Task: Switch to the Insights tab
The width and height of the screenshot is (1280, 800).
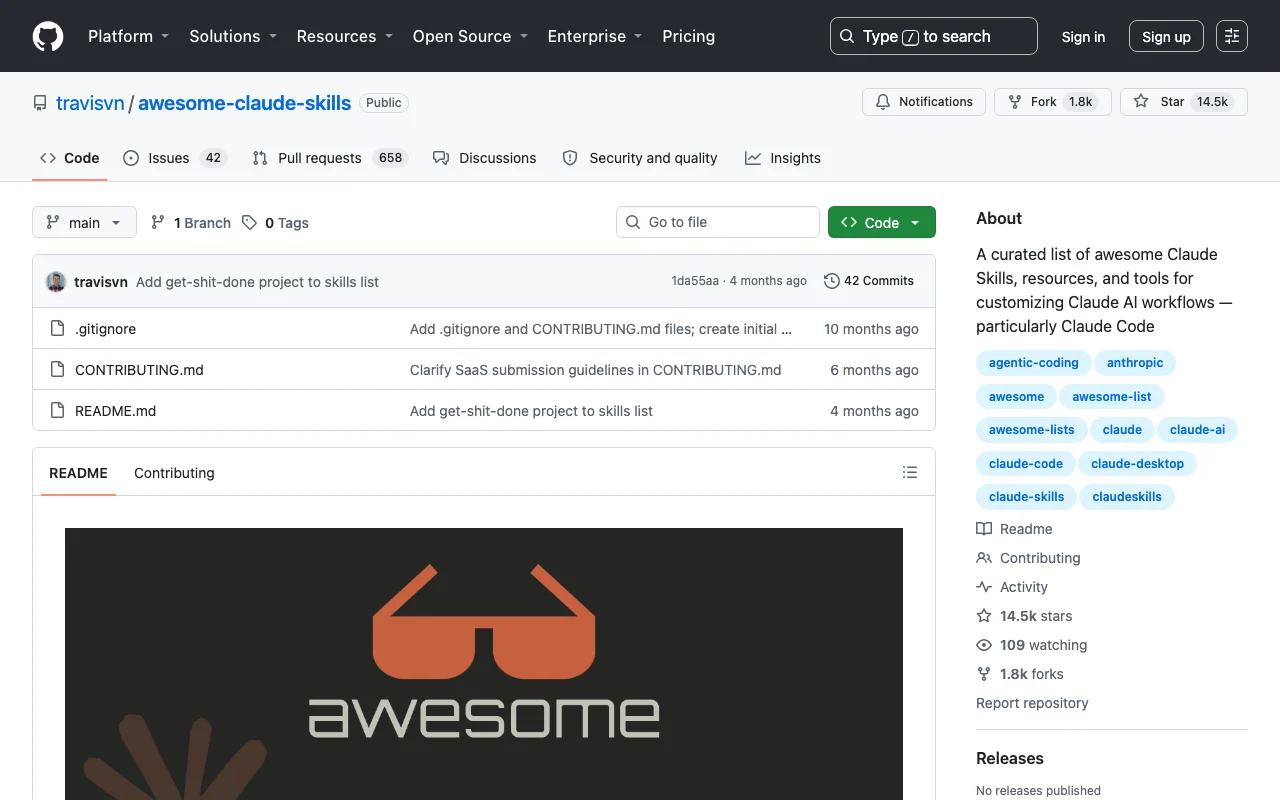Action: pos(783,158)
